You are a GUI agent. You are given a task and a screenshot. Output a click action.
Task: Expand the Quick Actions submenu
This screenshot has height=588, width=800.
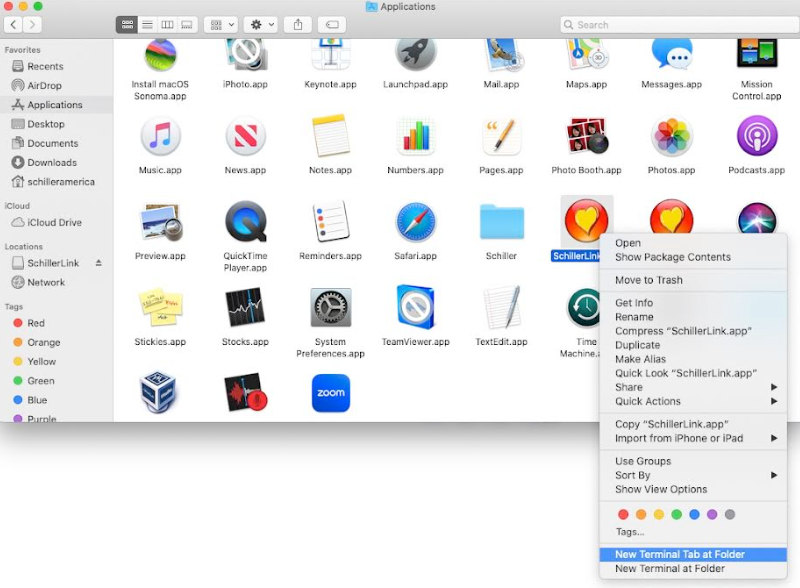(693, 401)
